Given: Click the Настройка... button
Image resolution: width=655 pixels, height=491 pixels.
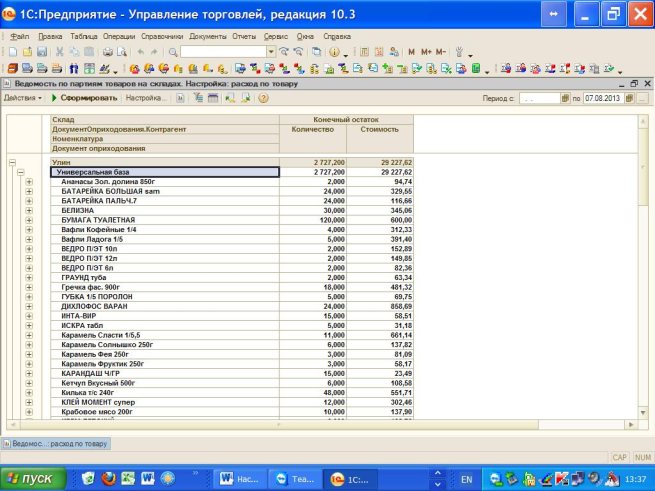Looking at the screenshot, I should pos(144,98).
